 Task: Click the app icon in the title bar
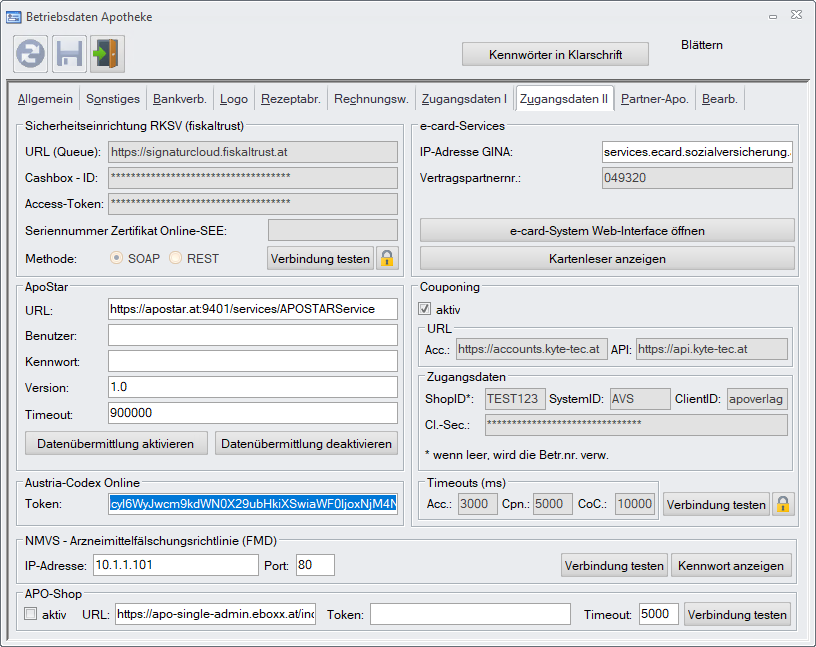click(x=14, y=17)
